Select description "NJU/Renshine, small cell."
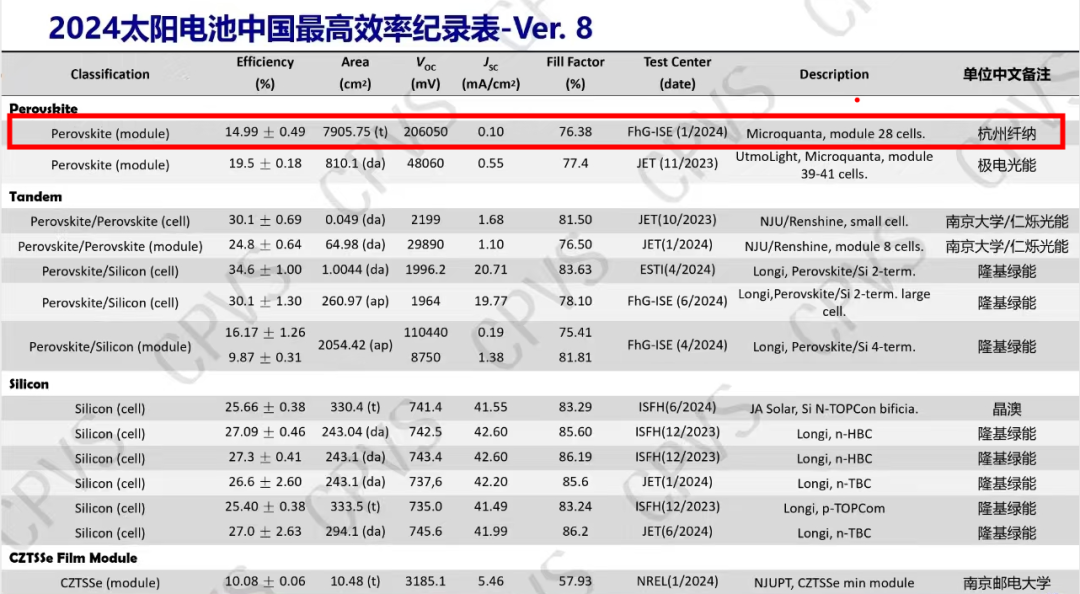 [834, 222]
